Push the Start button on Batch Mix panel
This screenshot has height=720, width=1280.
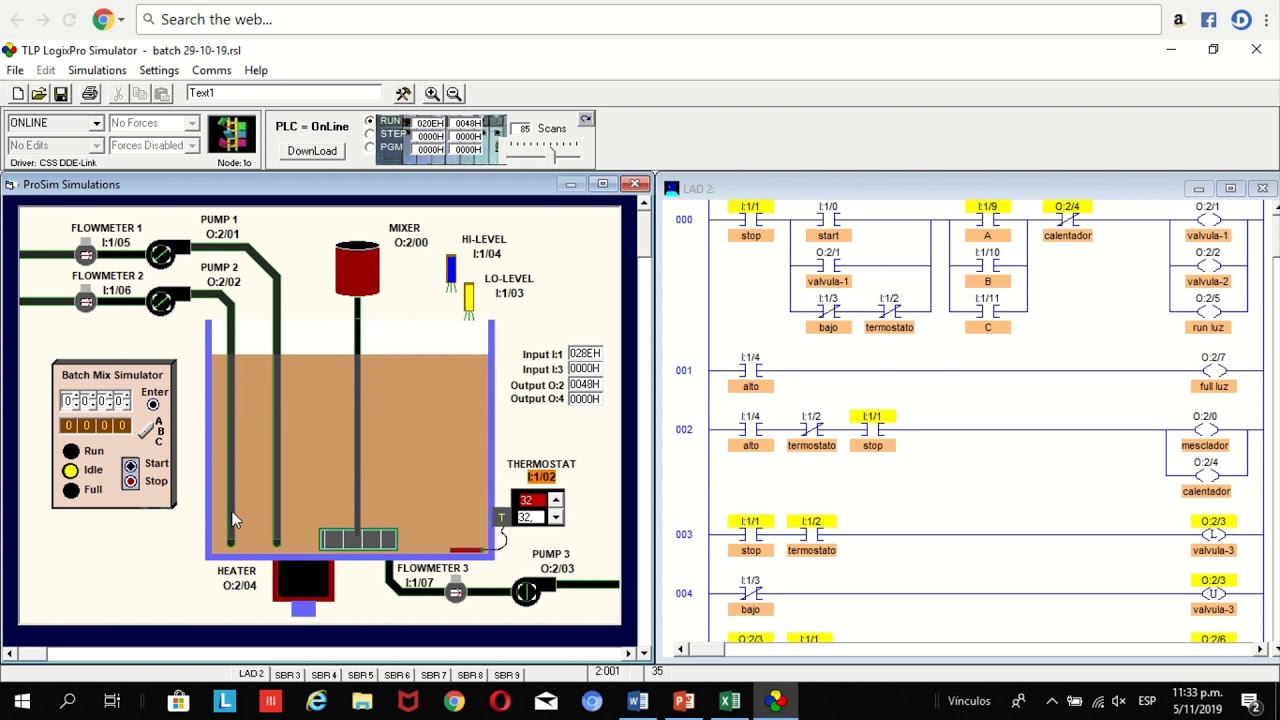[x=131, y=466]
